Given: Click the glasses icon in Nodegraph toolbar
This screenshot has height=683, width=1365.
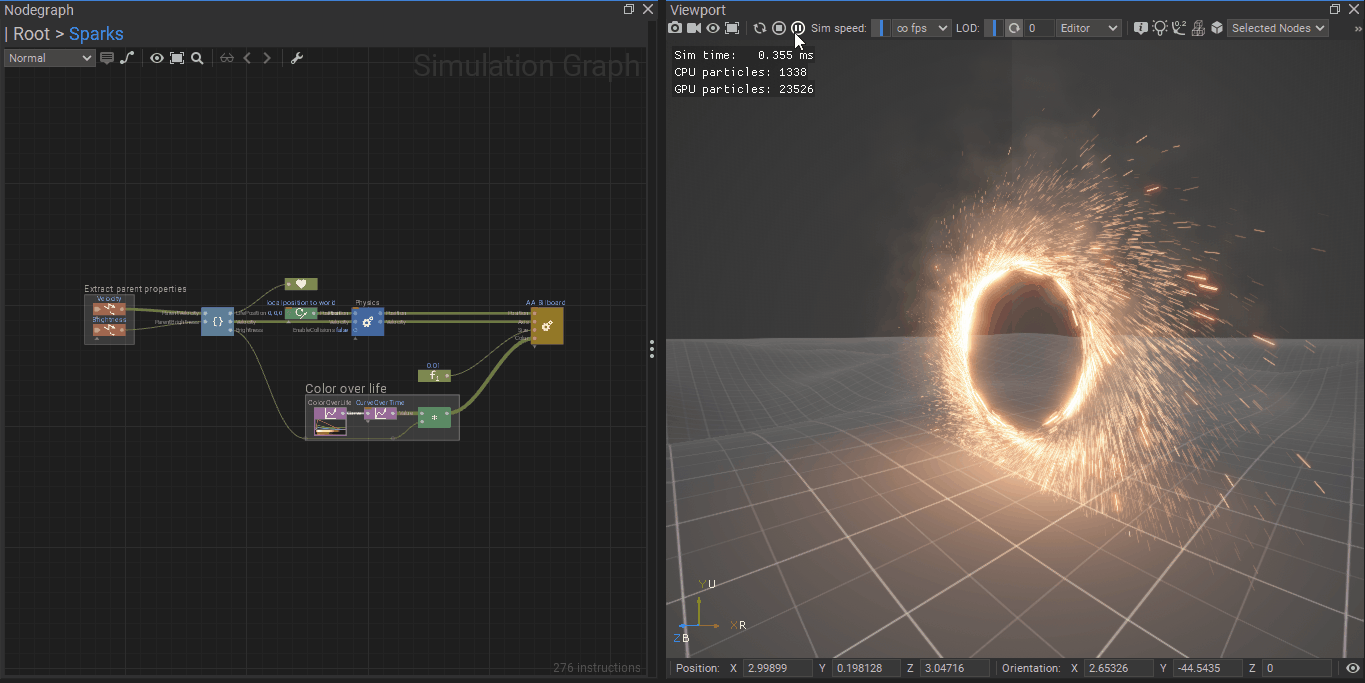Looking at the screenshot, I should click(x=227, y=58).
